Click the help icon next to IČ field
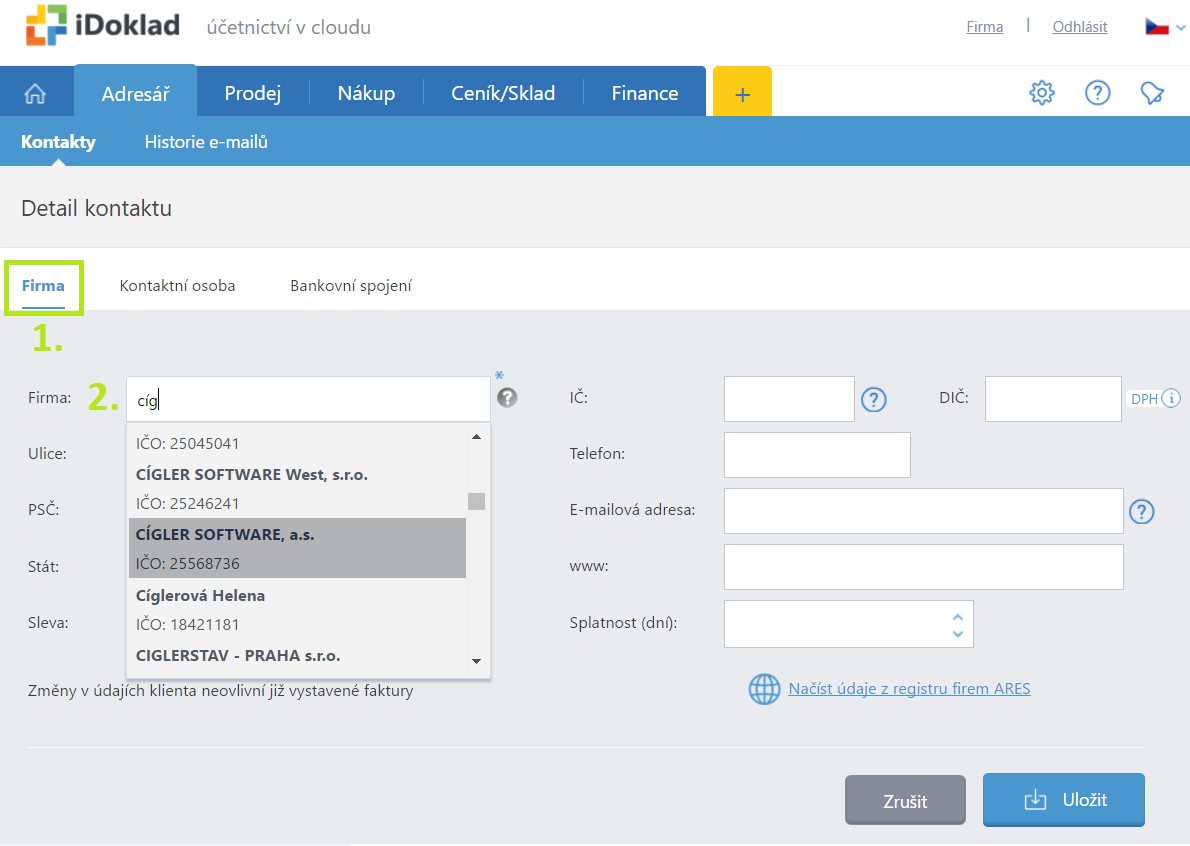Screen dimensions: 1190x846 point(874,399)
